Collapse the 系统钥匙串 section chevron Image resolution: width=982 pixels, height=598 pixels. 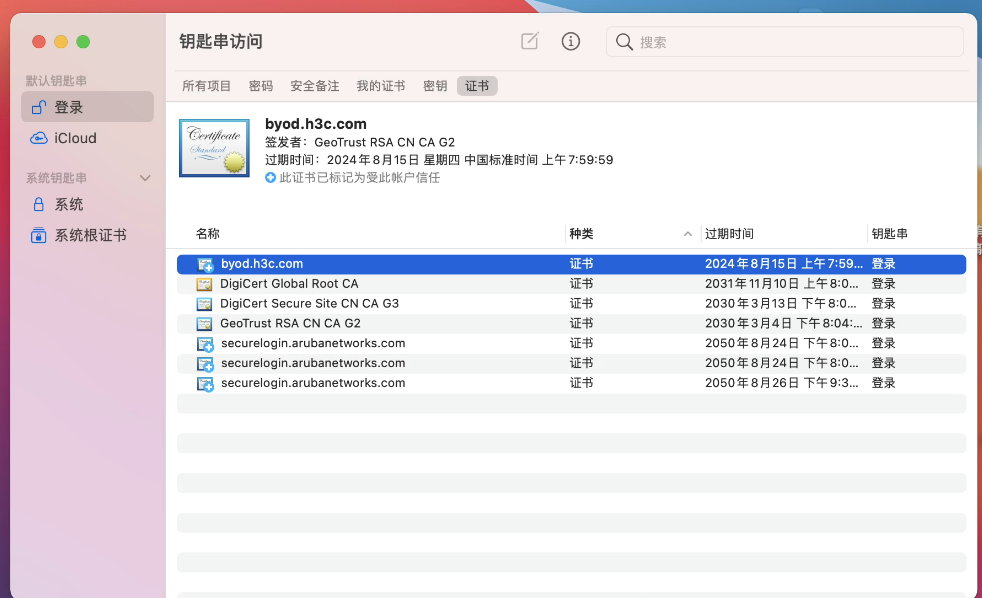(x=145, y=178)
